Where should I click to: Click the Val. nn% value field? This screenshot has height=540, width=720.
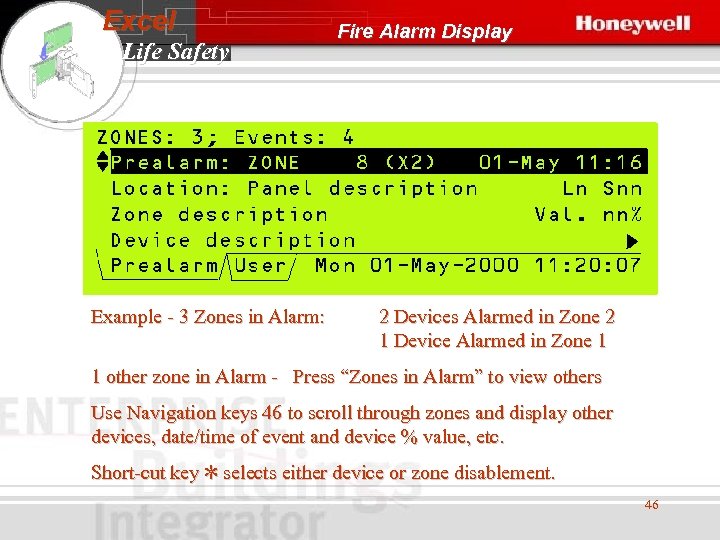click(588, 214)
